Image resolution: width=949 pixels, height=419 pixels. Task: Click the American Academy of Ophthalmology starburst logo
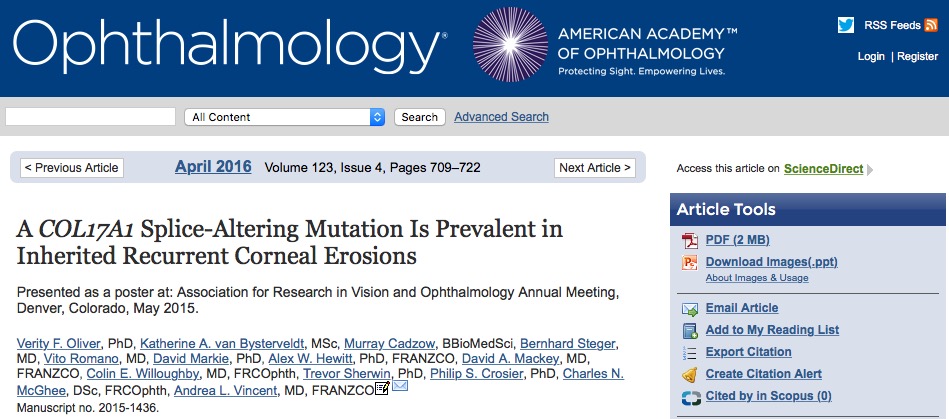click(x=510, y=44)
